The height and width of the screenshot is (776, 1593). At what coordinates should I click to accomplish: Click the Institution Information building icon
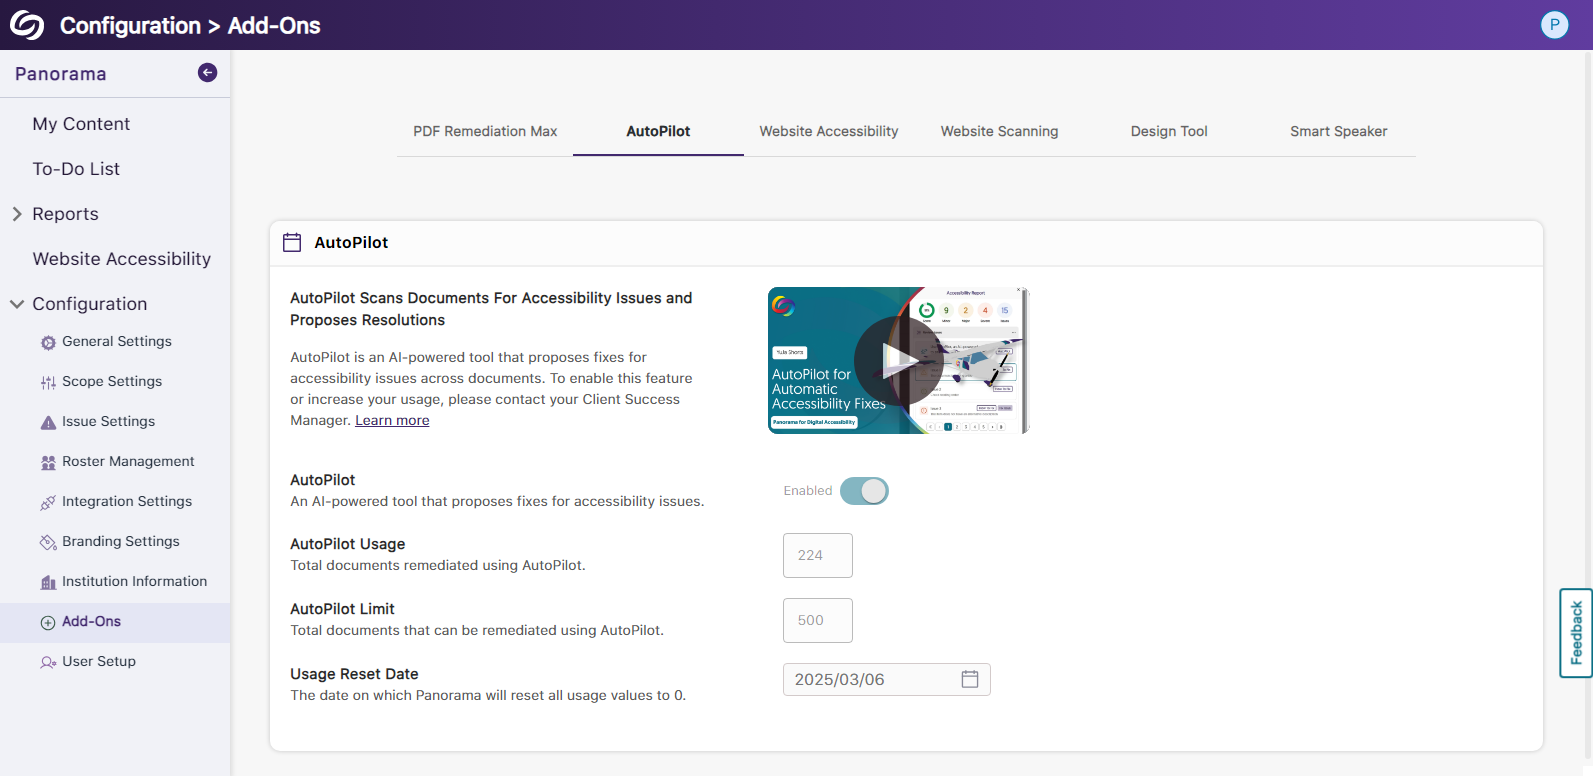click(48, 583)
